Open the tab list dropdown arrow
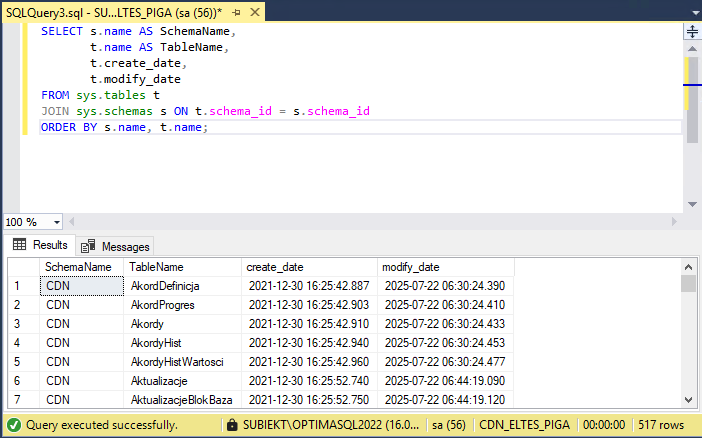Screen dimensions: 702x438 (696, 13)
